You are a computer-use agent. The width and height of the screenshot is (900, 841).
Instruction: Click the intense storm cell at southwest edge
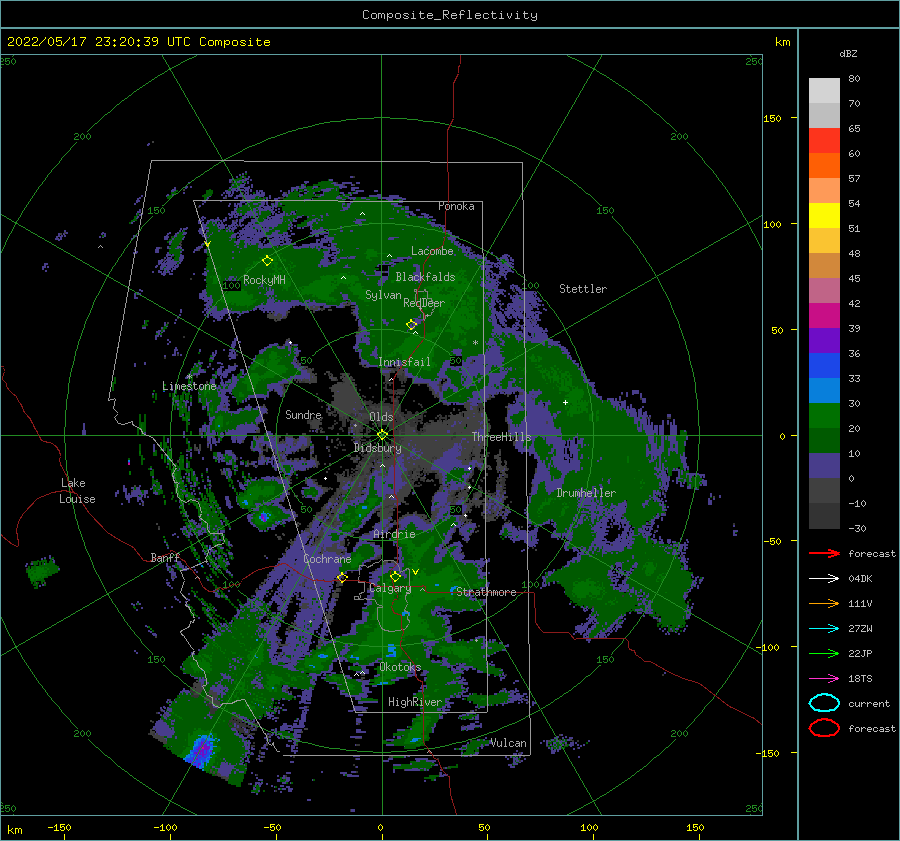(201, 749)
